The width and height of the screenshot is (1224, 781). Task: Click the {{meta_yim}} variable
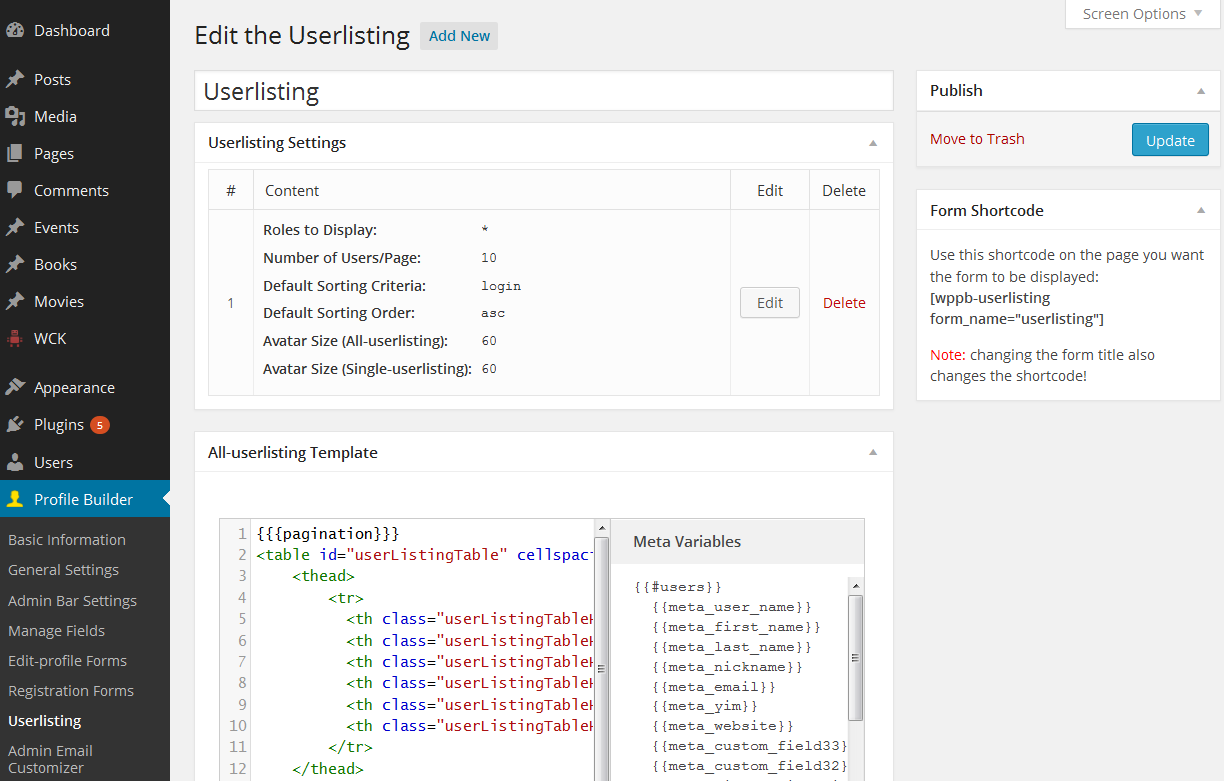[705, 707]
